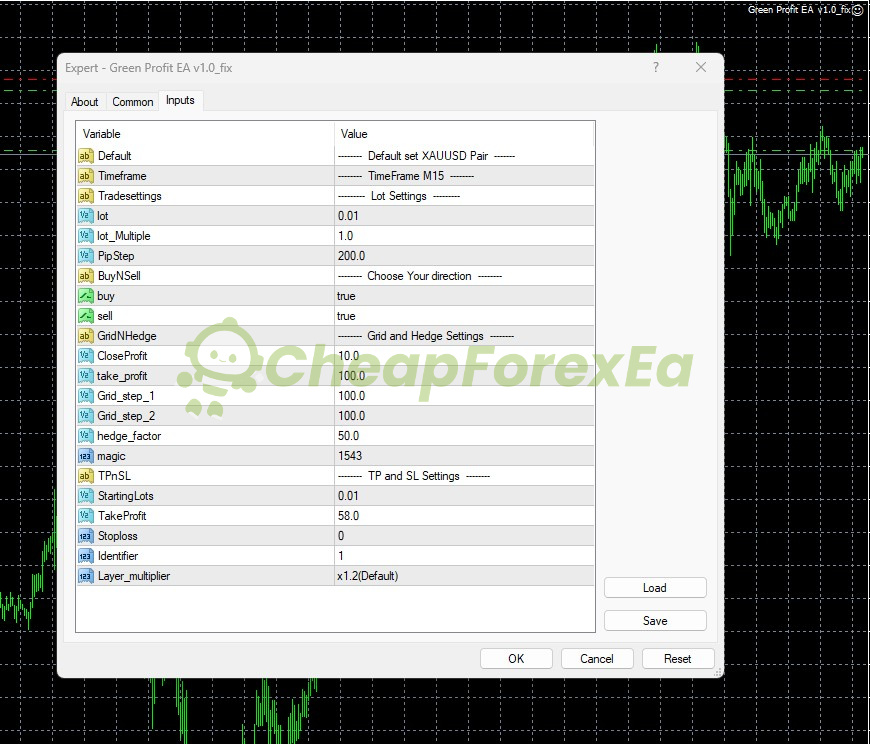This screenshot has height=744, width=870.
Task: Load a preset with the Load button
Action: pos(655,588)
